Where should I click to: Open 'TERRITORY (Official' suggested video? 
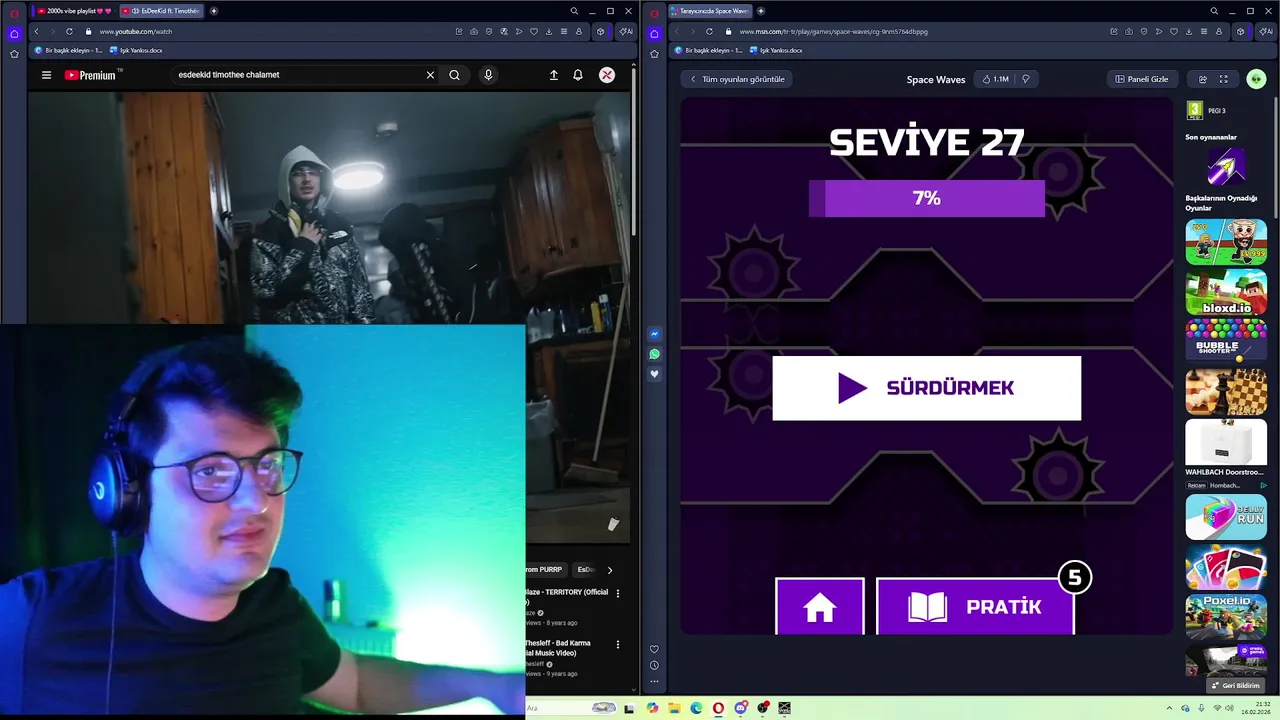coord(567,597)
